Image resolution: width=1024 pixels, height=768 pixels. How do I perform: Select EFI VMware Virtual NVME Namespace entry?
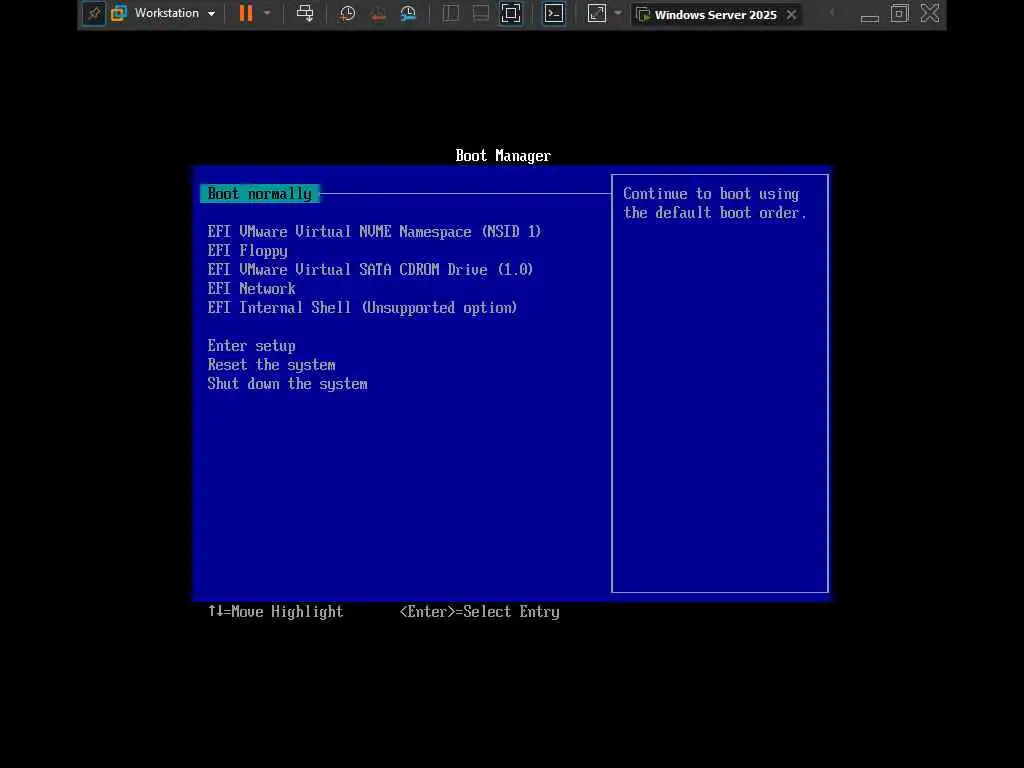coord(374,232)
